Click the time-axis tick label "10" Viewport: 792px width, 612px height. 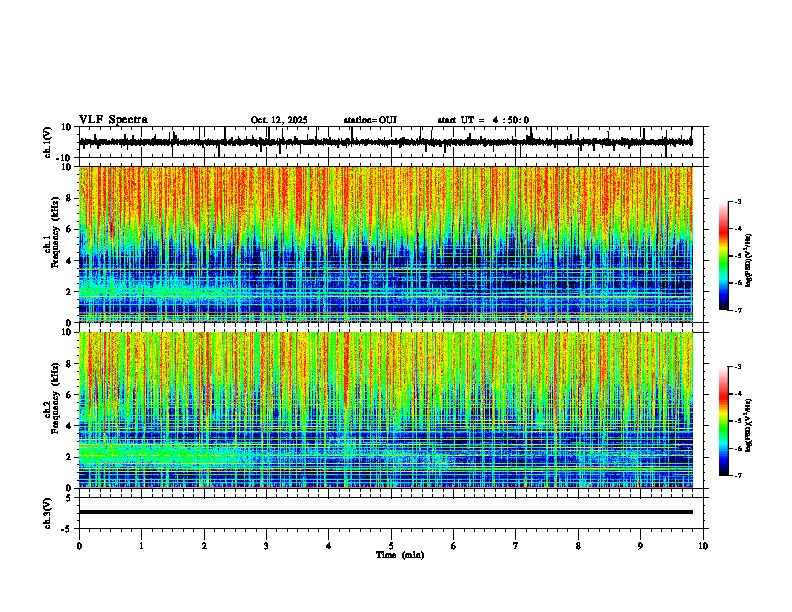pyautogui.click(x=703, y=546)
